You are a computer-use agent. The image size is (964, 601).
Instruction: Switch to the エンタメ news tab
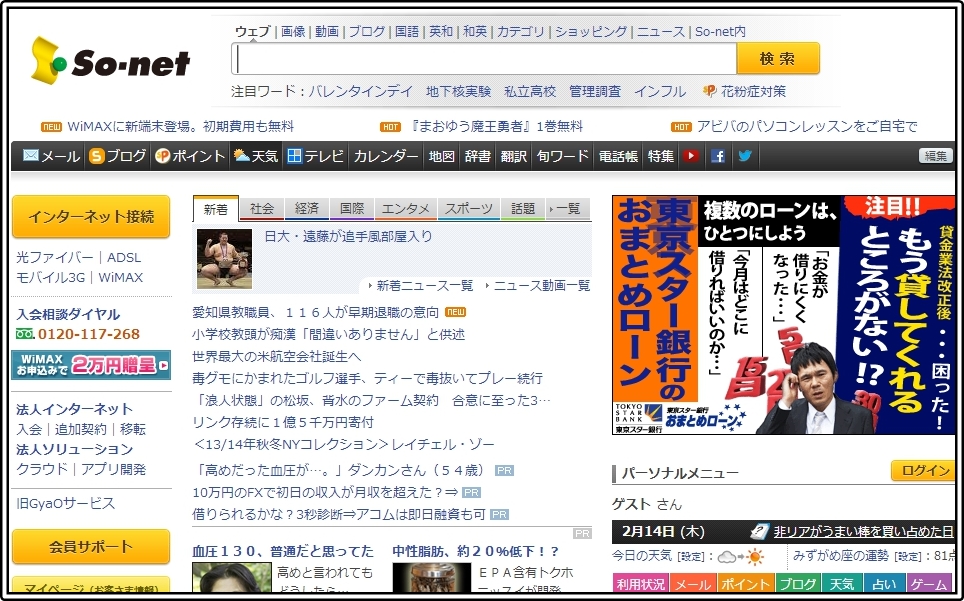coord(406,209)
